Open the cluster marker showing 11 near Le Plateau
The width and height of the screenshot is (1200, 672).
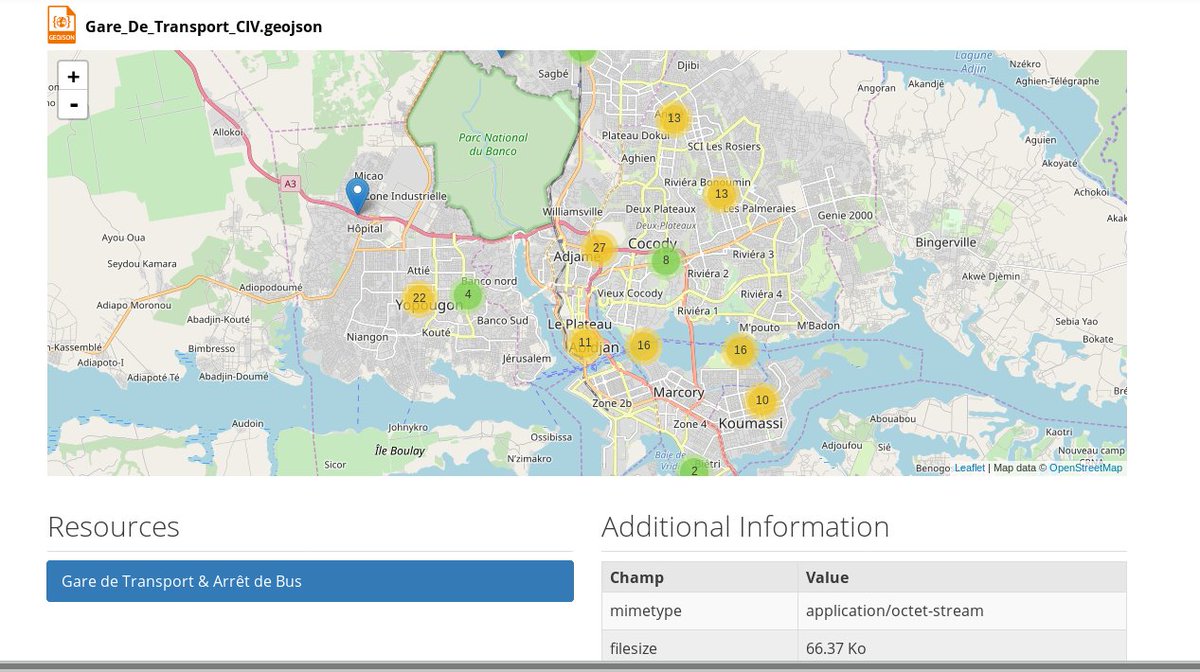pyautogui.click(x=586, y=342)
